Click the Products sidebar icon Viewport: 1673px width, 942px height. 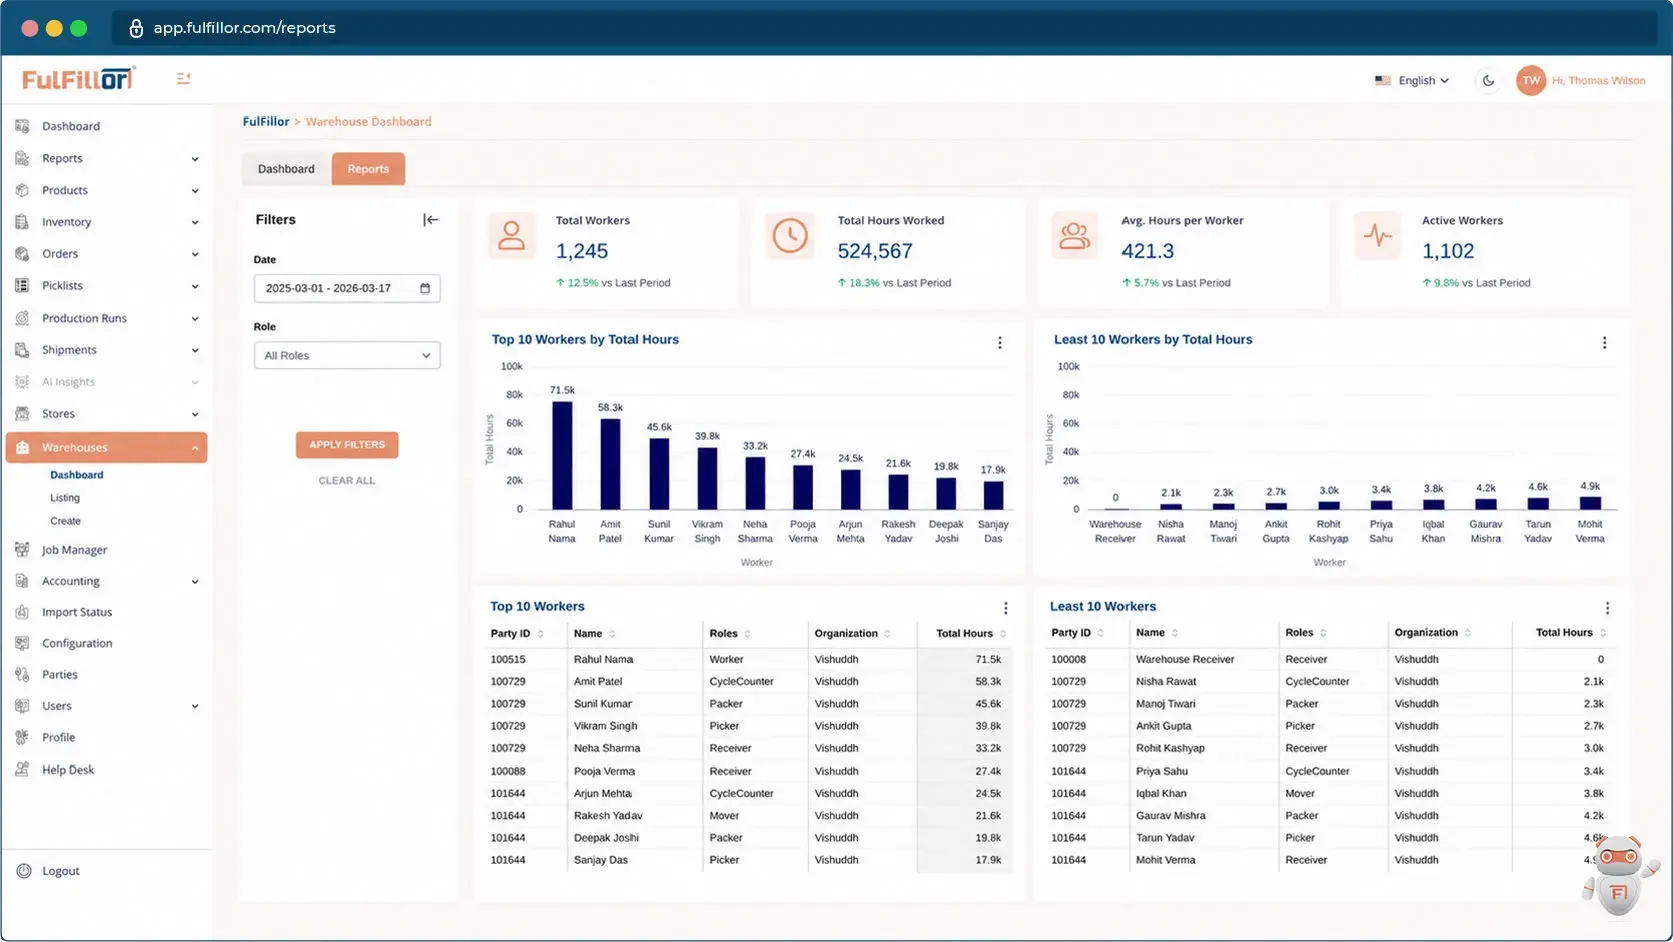22,190
